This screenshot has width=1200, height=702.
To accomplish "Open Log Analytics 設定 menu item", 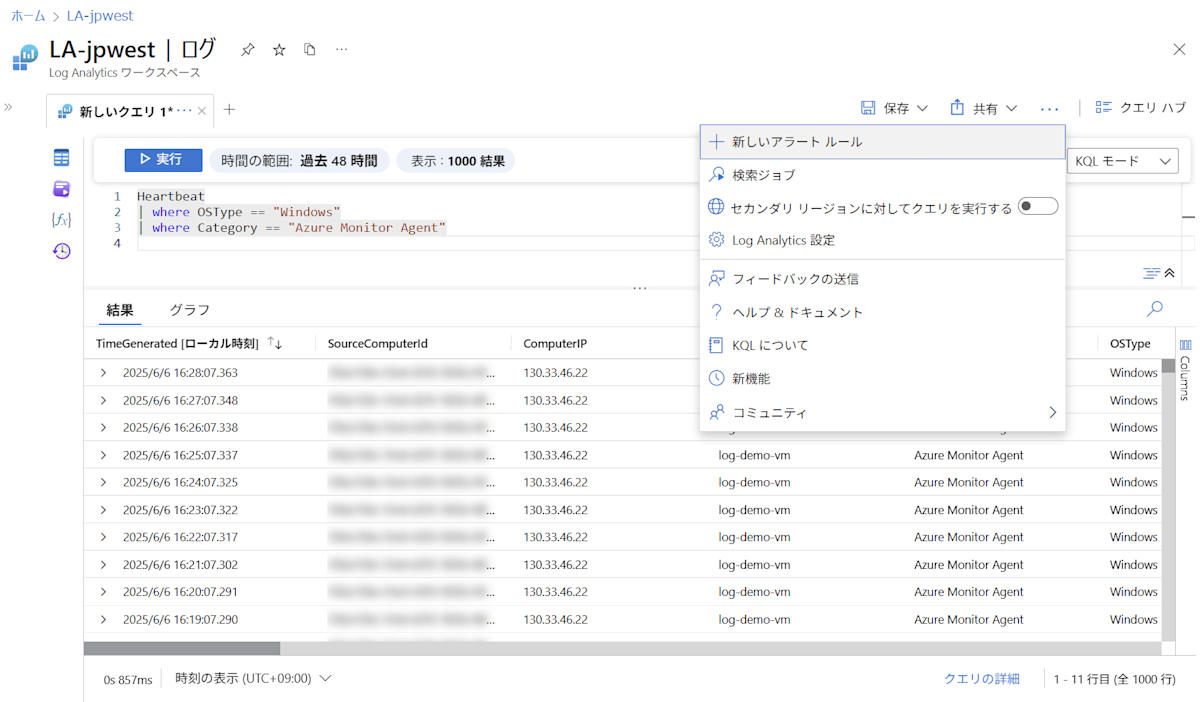I will pyautogui.click(x=883, y=240).
